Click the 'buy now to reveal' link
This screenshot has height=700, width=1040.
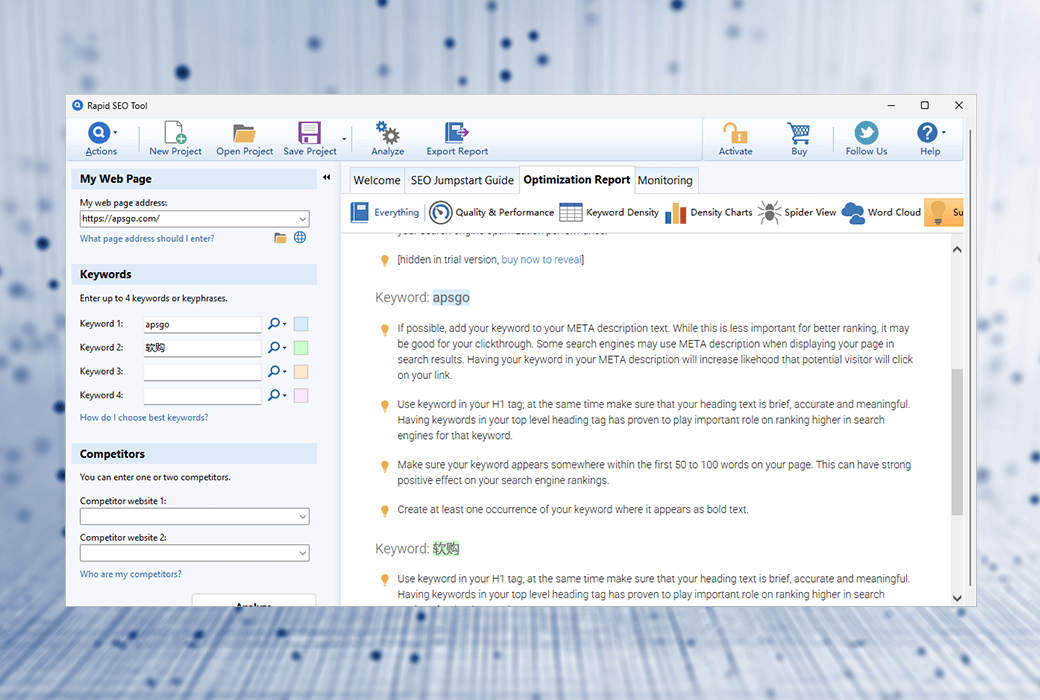coord(541,259)
